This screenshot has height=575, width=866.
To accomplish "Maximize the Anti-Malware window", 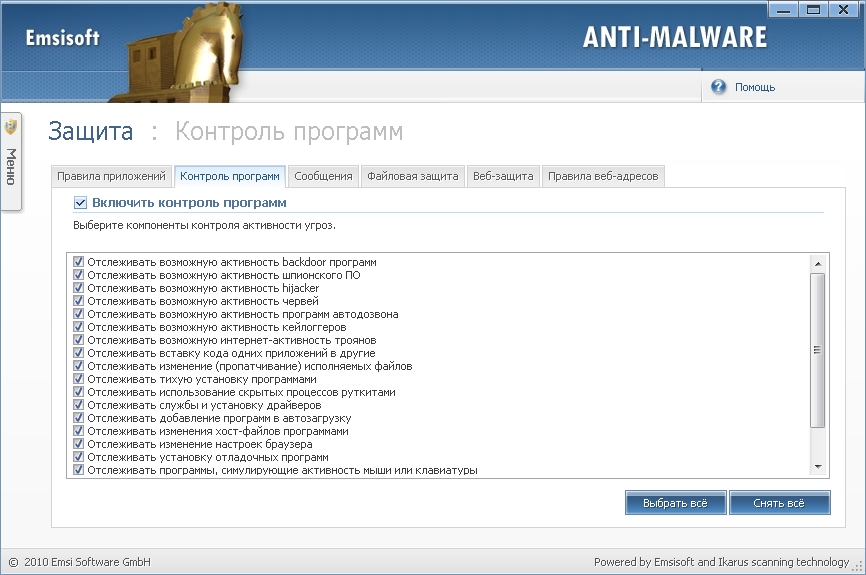I will coord(813,10).
